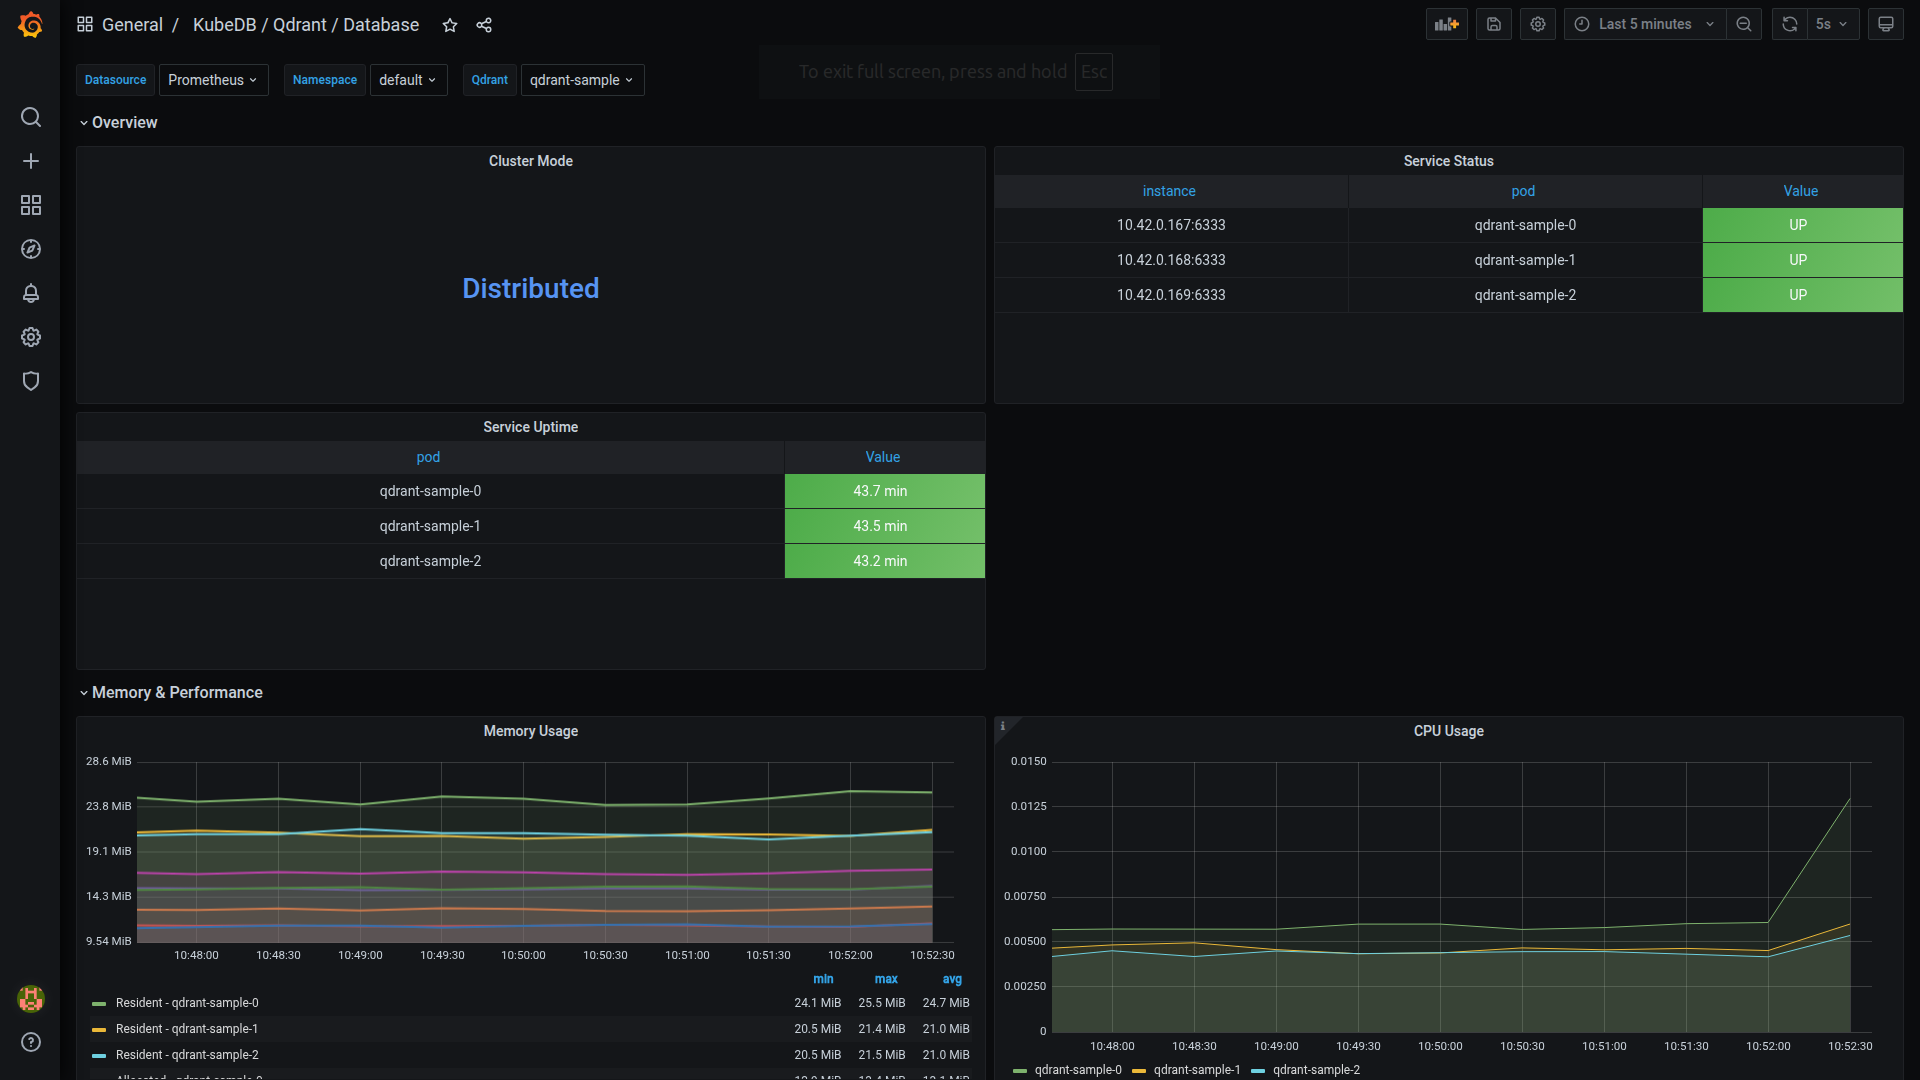Open the Search dashboards sidebar icon
The image size is (1920, 1080).
(31, 117)
